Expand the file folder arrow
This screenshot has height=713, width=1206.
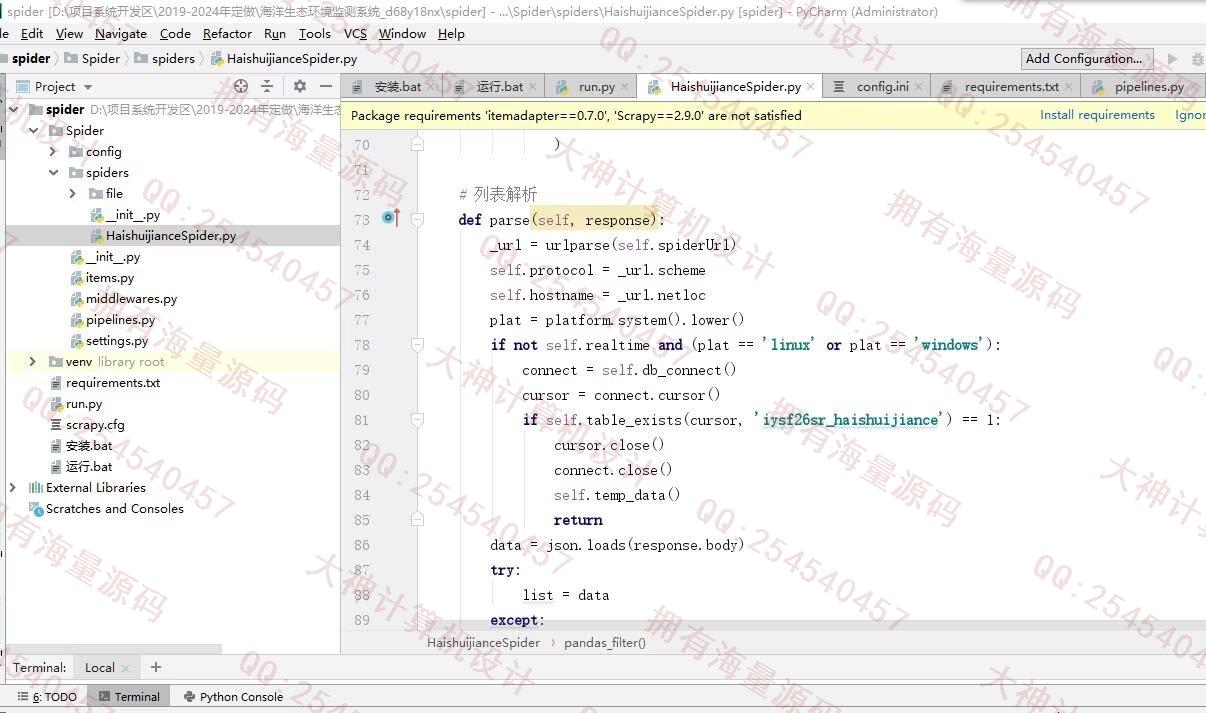coord(73,193)
